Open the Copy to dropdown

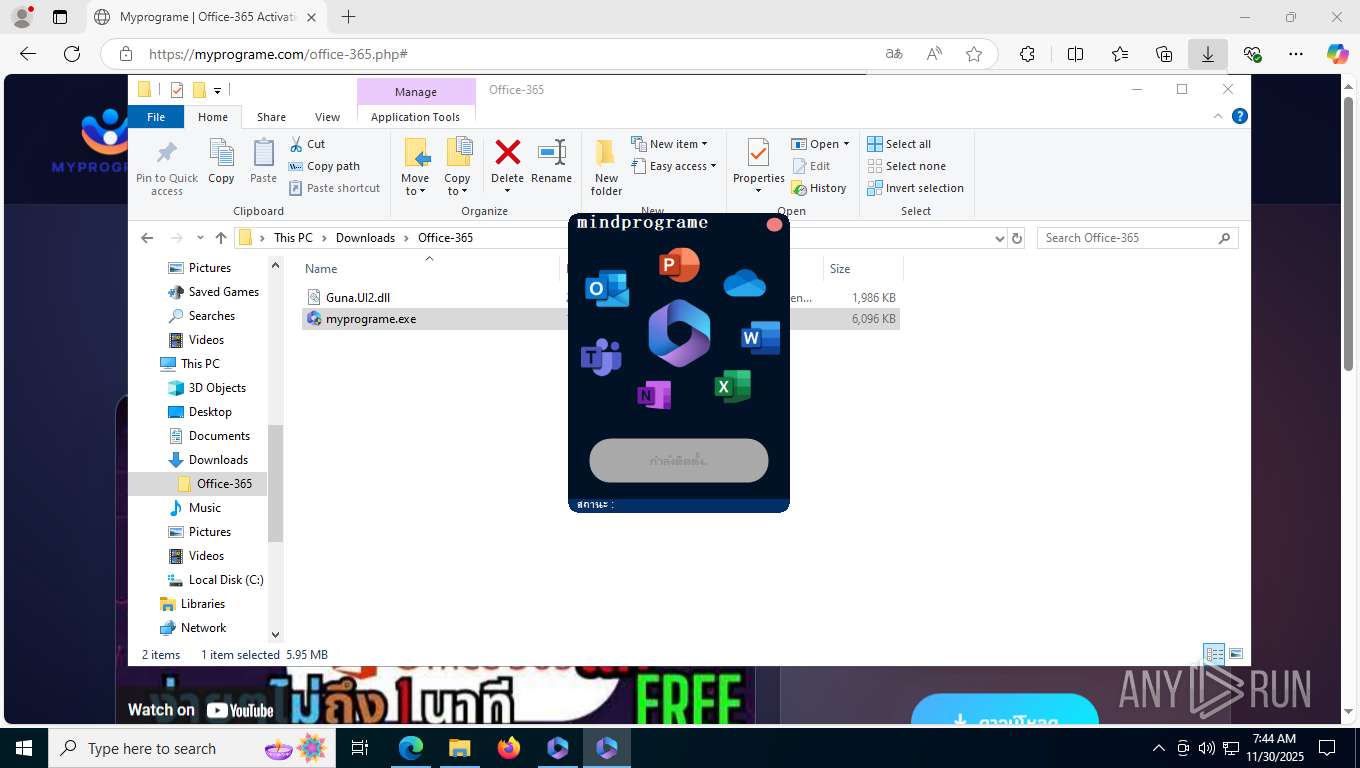tap(458, 168)
